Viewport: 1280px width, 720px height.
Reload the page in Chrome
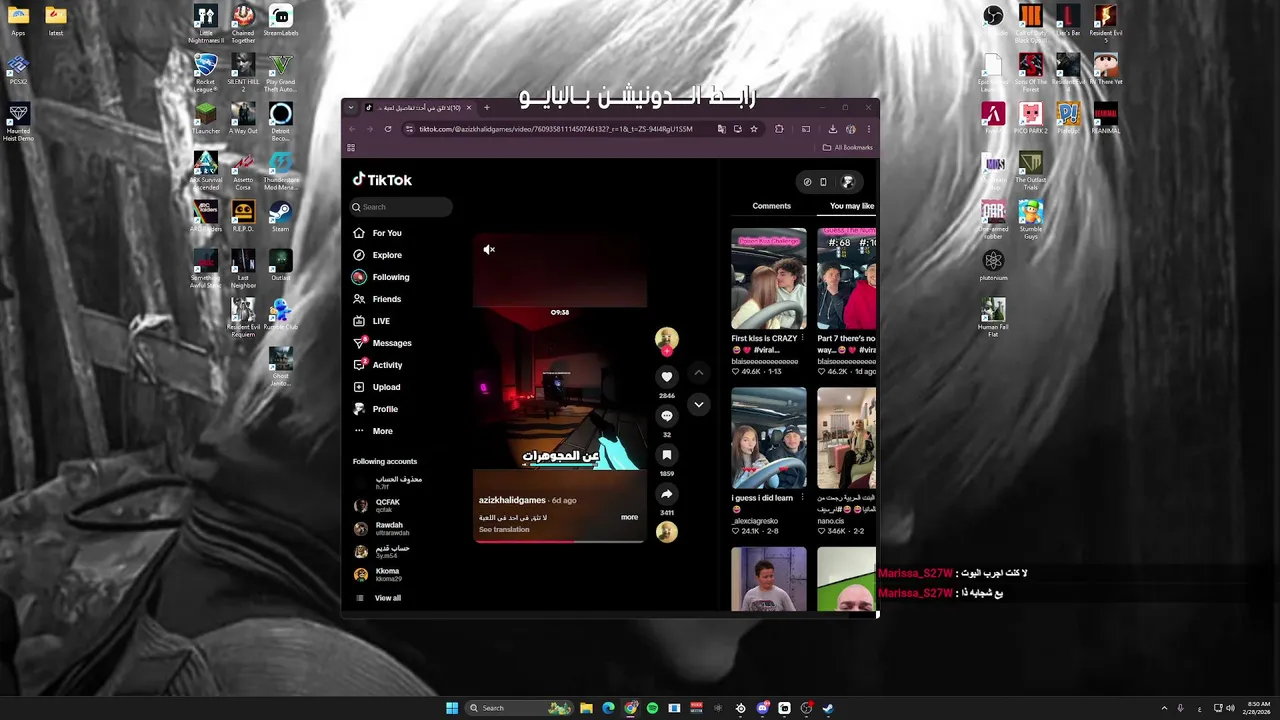[x=388, y=129]
